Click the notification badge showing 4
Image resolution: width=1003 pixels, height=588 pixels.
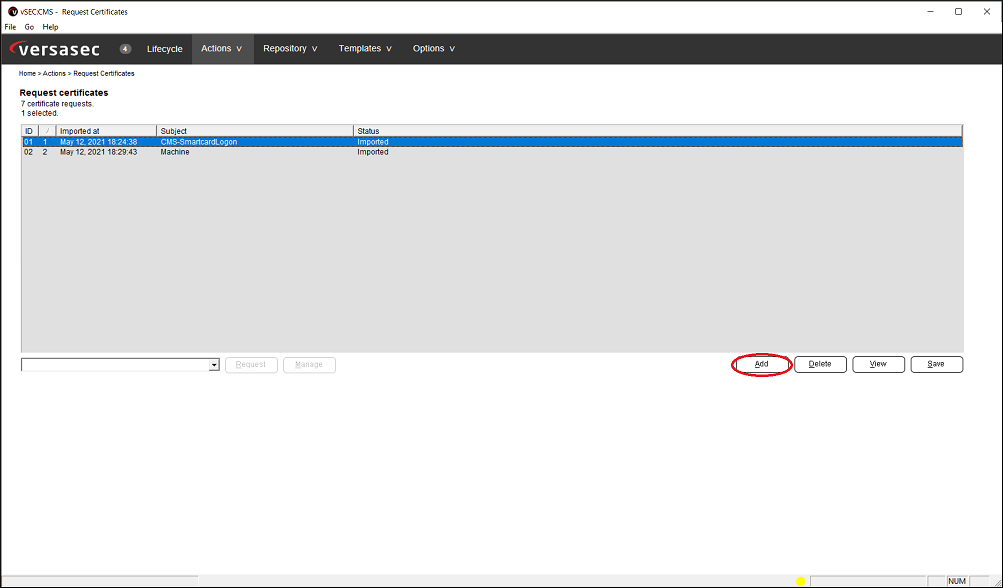pyautogui.click(x=125, y=48)
